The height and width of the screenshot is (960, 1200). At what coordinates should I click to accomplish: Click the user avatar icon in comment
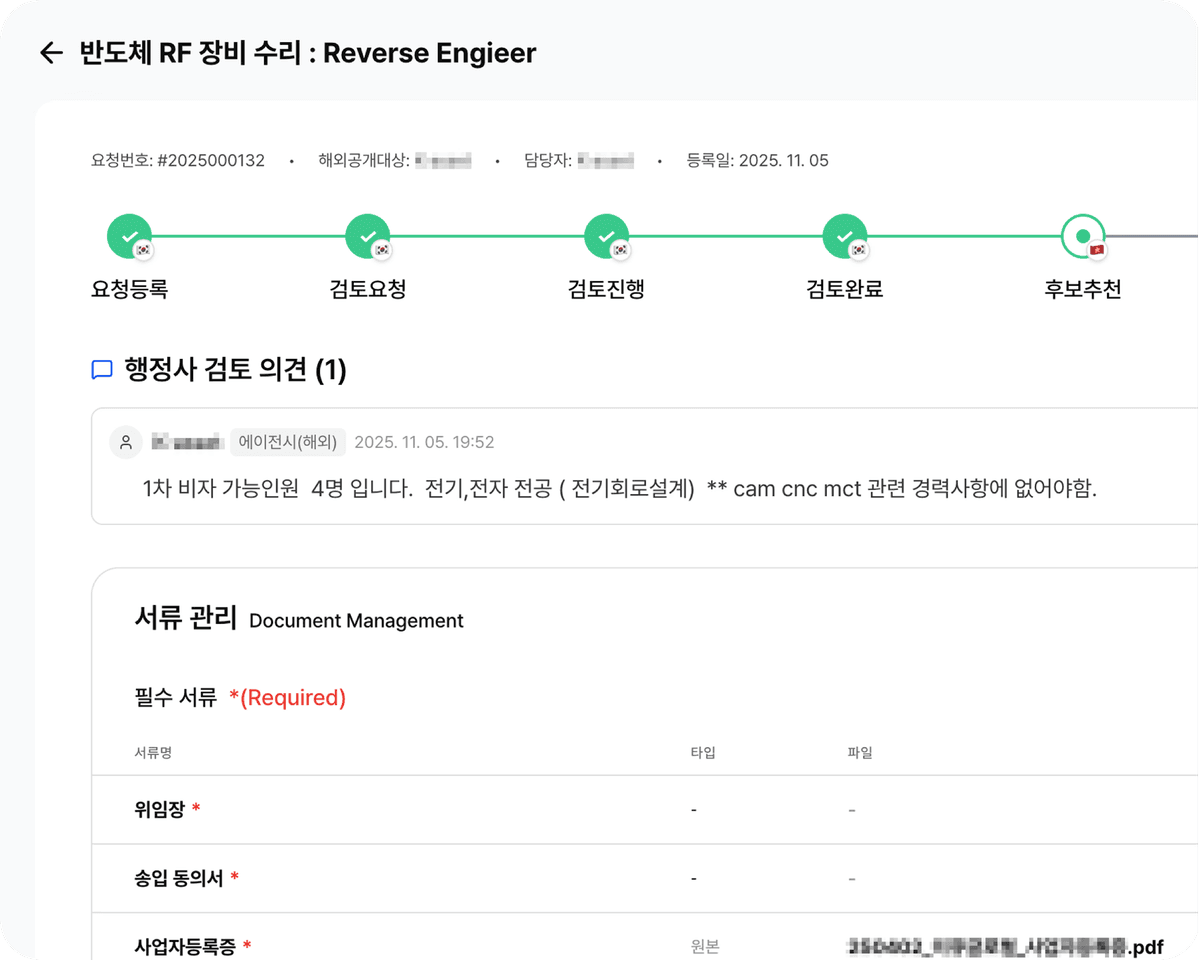pyautogui.click(x=125, y=442)
